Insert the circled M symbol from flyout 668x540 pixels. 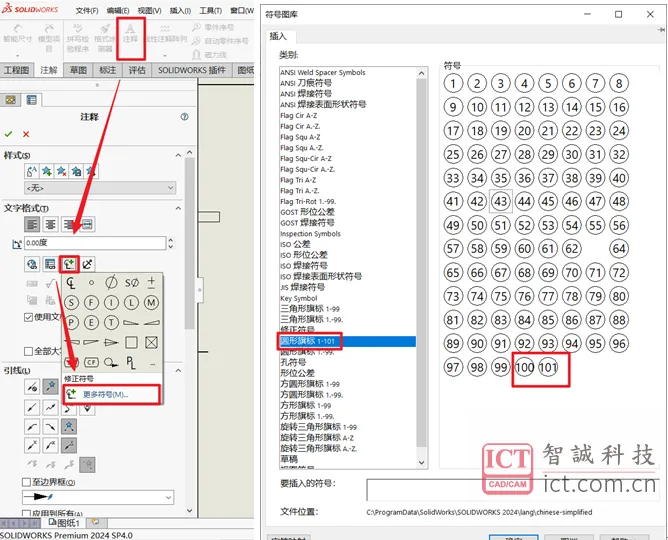pos(151,302)
